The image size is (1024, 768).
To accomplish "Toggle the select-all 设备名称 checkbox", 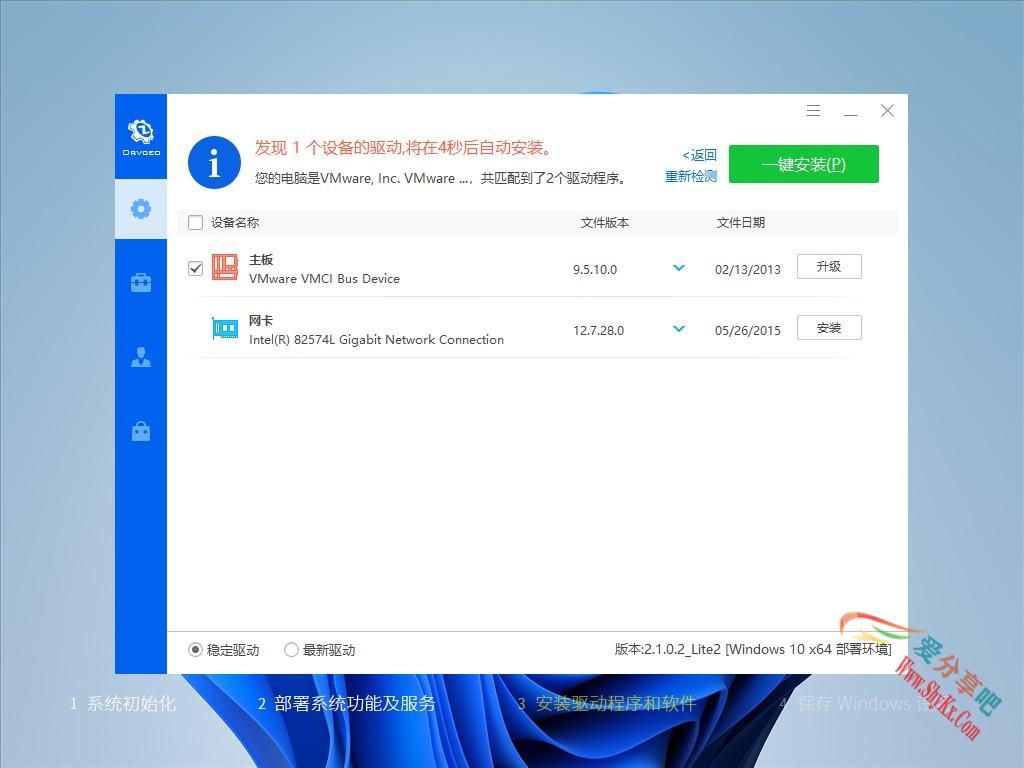I will pos(195,223).
